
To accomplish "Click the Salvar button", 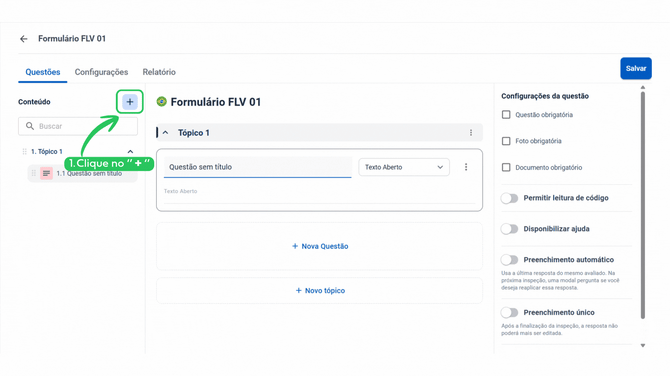I will 636,68.
